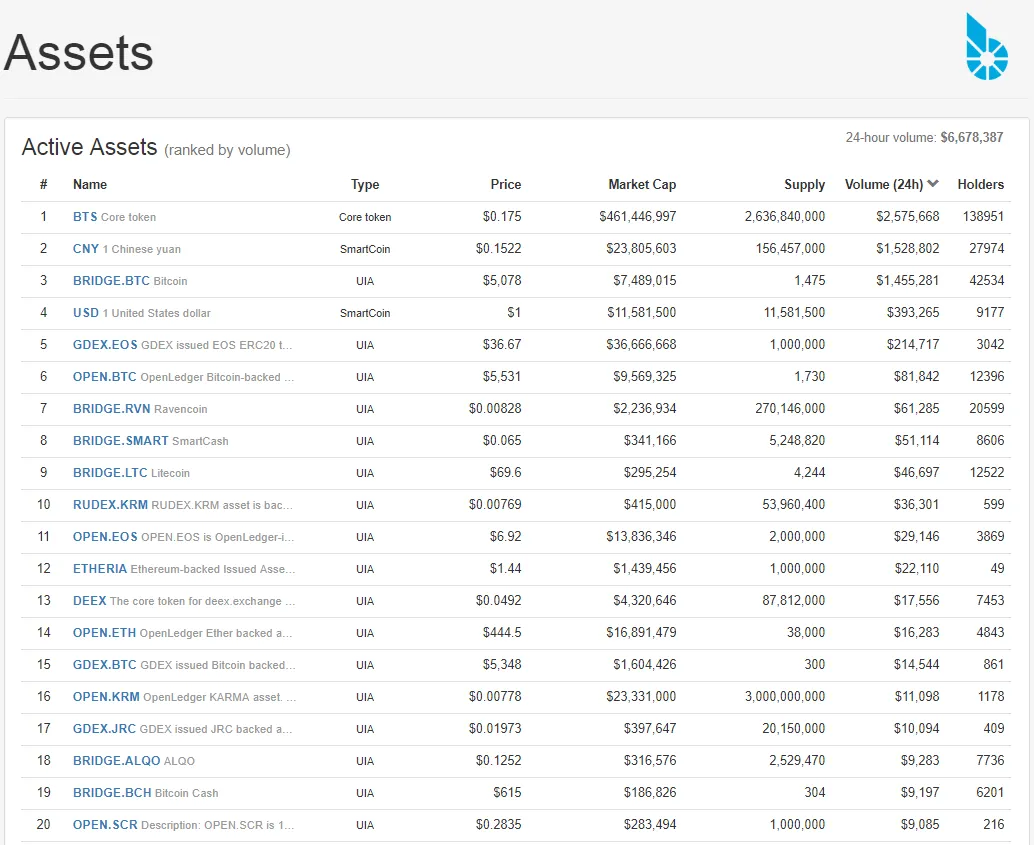Open the OPEN.ETH asset link
1034x845 pixels.
104,633
